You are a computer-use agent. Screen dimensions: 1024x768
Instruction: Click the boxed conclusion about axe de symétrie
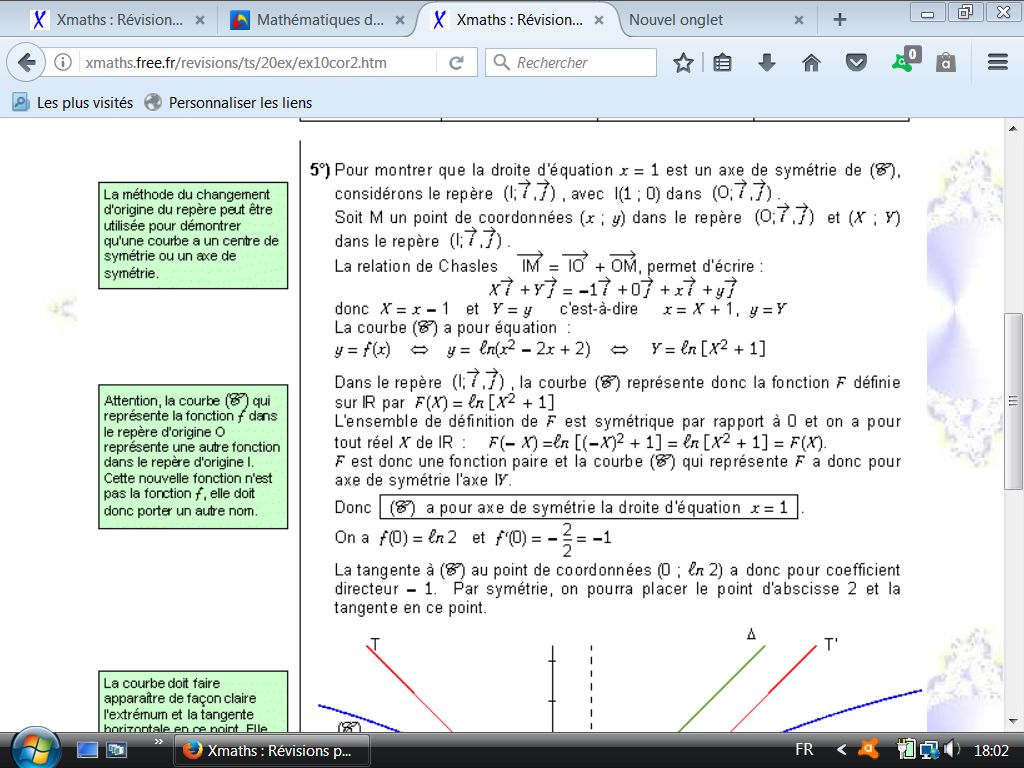pyautogui.click(x=589, y=507)
